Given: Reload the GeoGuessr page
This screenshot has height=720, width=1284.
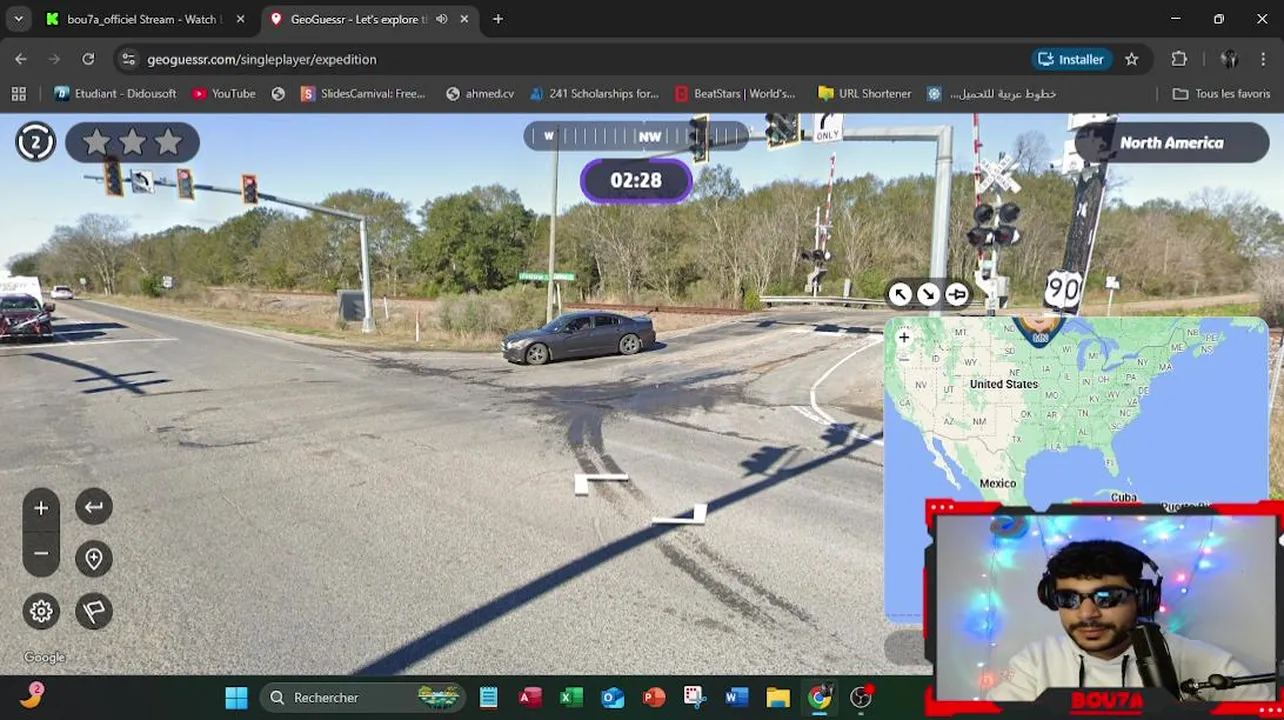Looking at the screenshot, I should click(x=88, y=59).
